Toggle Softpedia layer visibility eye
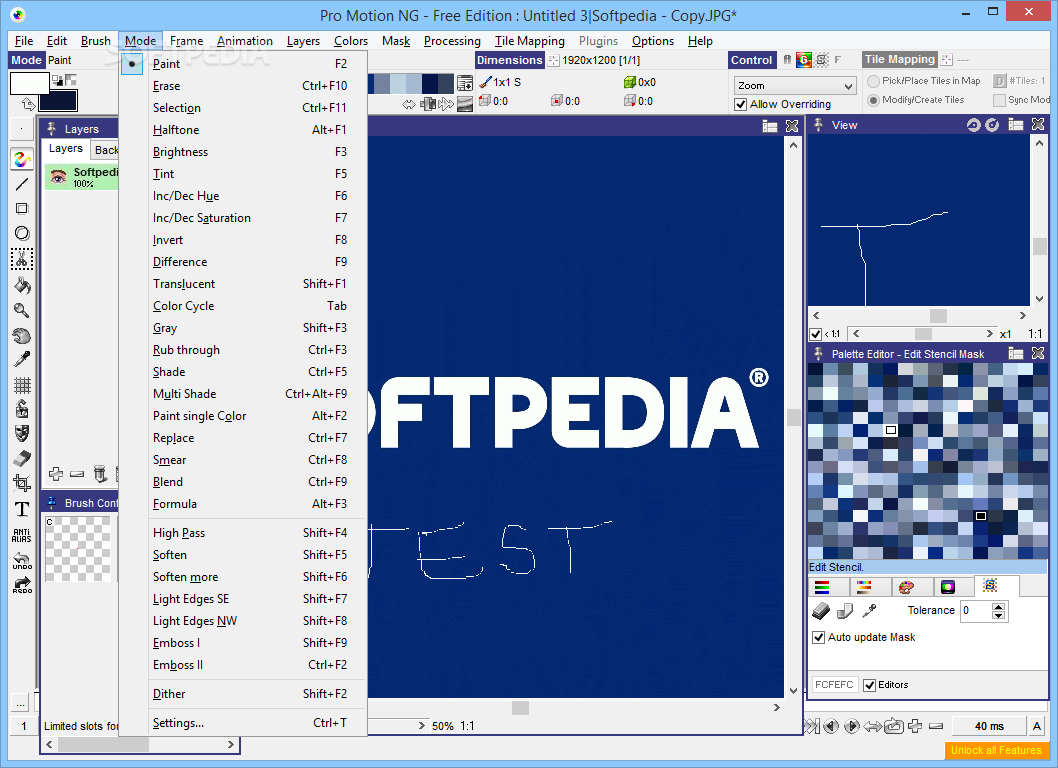Image resolution: width=1058 pixels, height=768 pixels. click(x=58, y=177)
